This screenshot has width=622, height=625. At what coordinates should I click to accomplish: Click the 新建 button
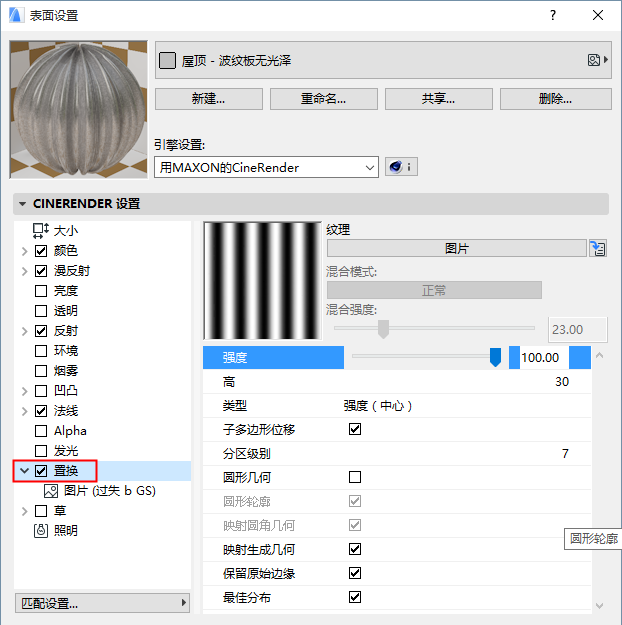(x=209, y=98)
